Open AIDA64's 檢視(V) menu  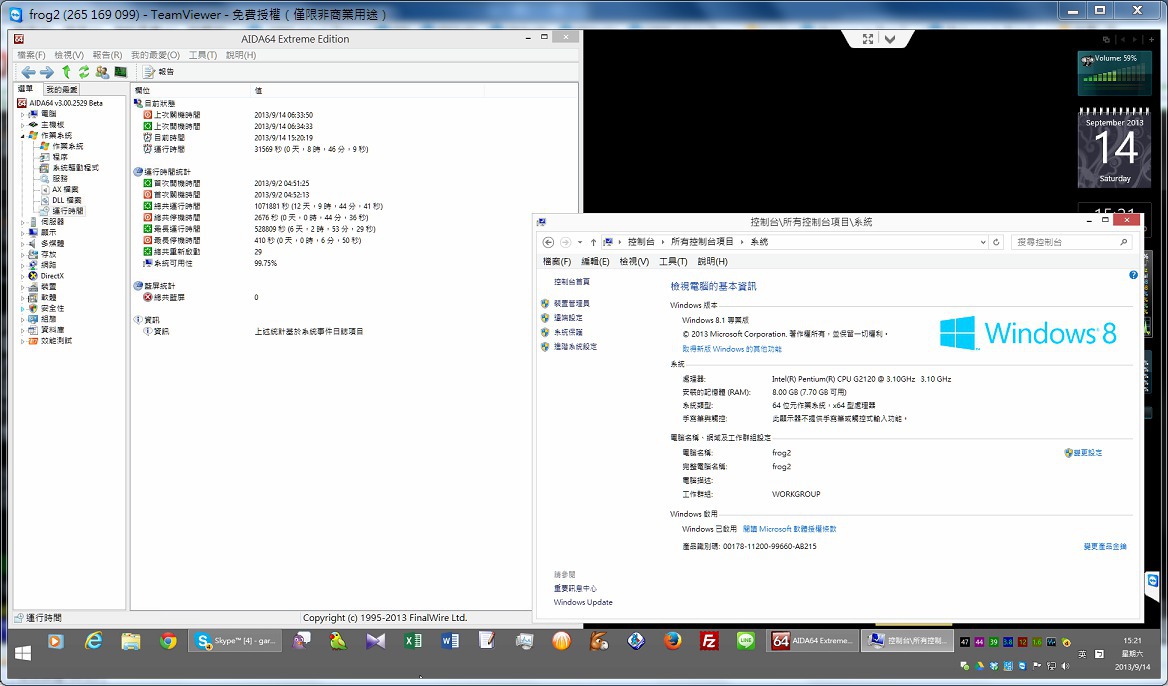click(x=69, y=55)
